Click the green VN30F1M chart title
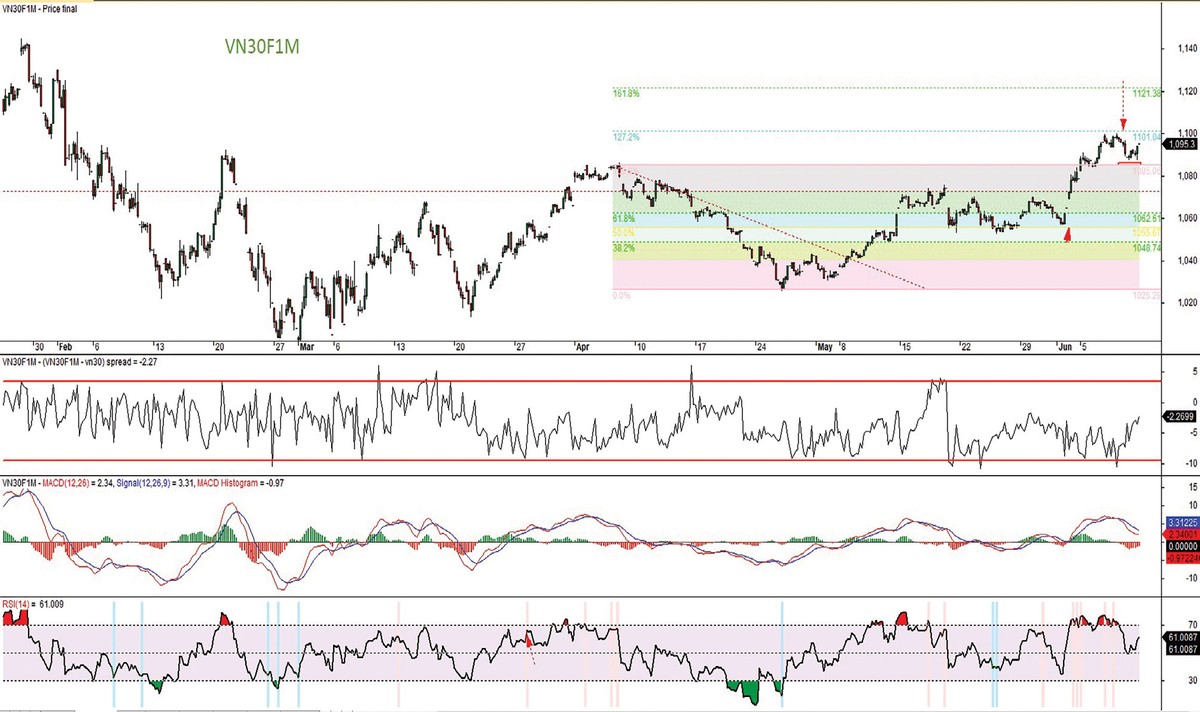The image size is (1200, 712). pos(264,46)
